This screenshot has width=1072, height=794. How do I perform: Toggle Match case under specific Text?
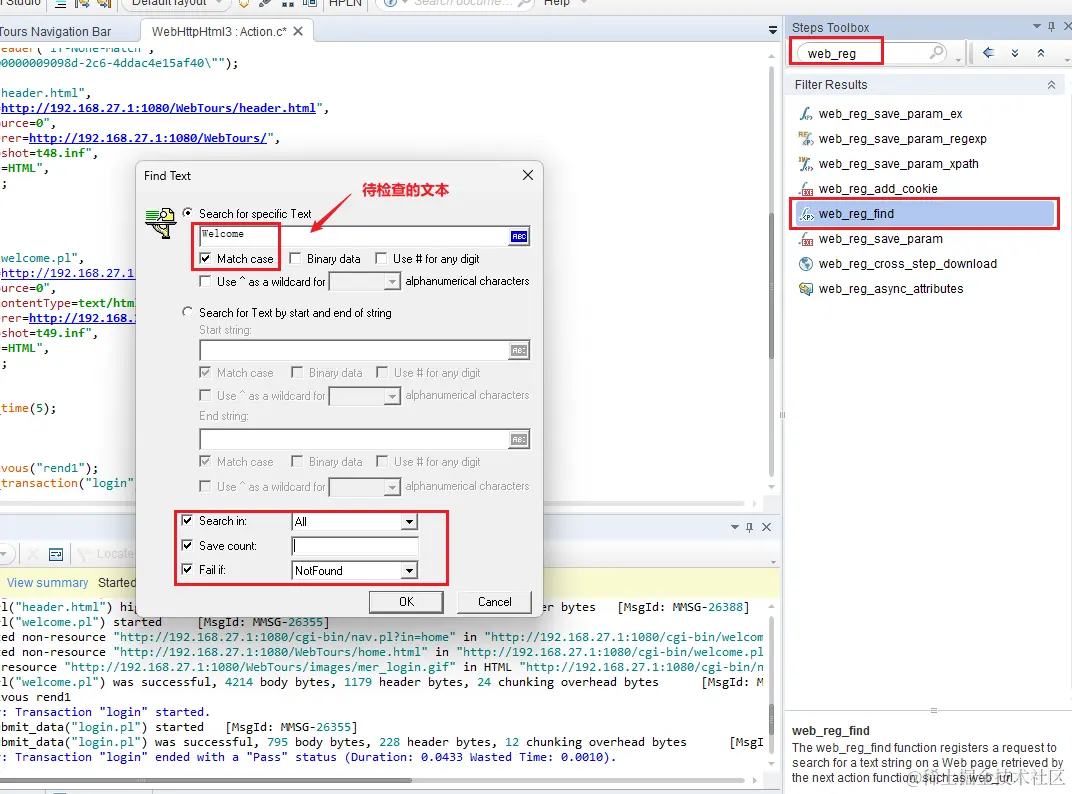[205, 259]
